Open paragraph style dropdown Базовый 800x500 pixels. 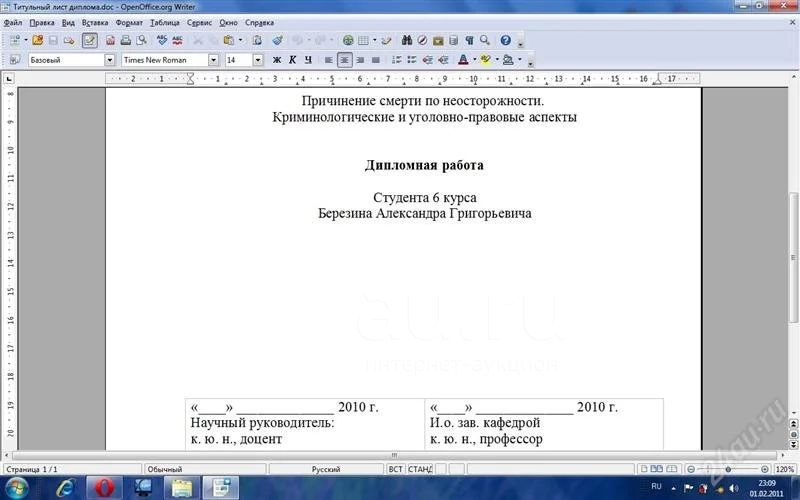pos(110,60)
